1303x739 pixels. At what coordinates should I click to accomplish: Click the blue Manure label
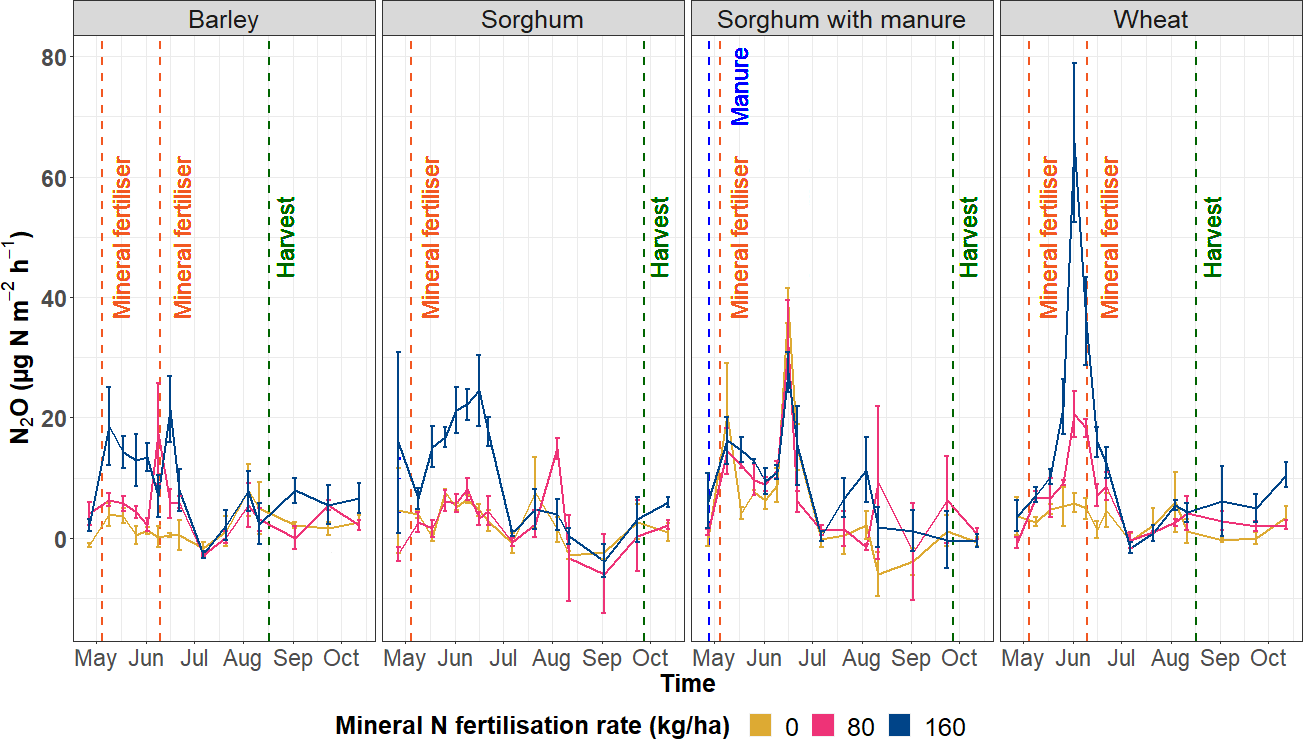pos(740,87)
